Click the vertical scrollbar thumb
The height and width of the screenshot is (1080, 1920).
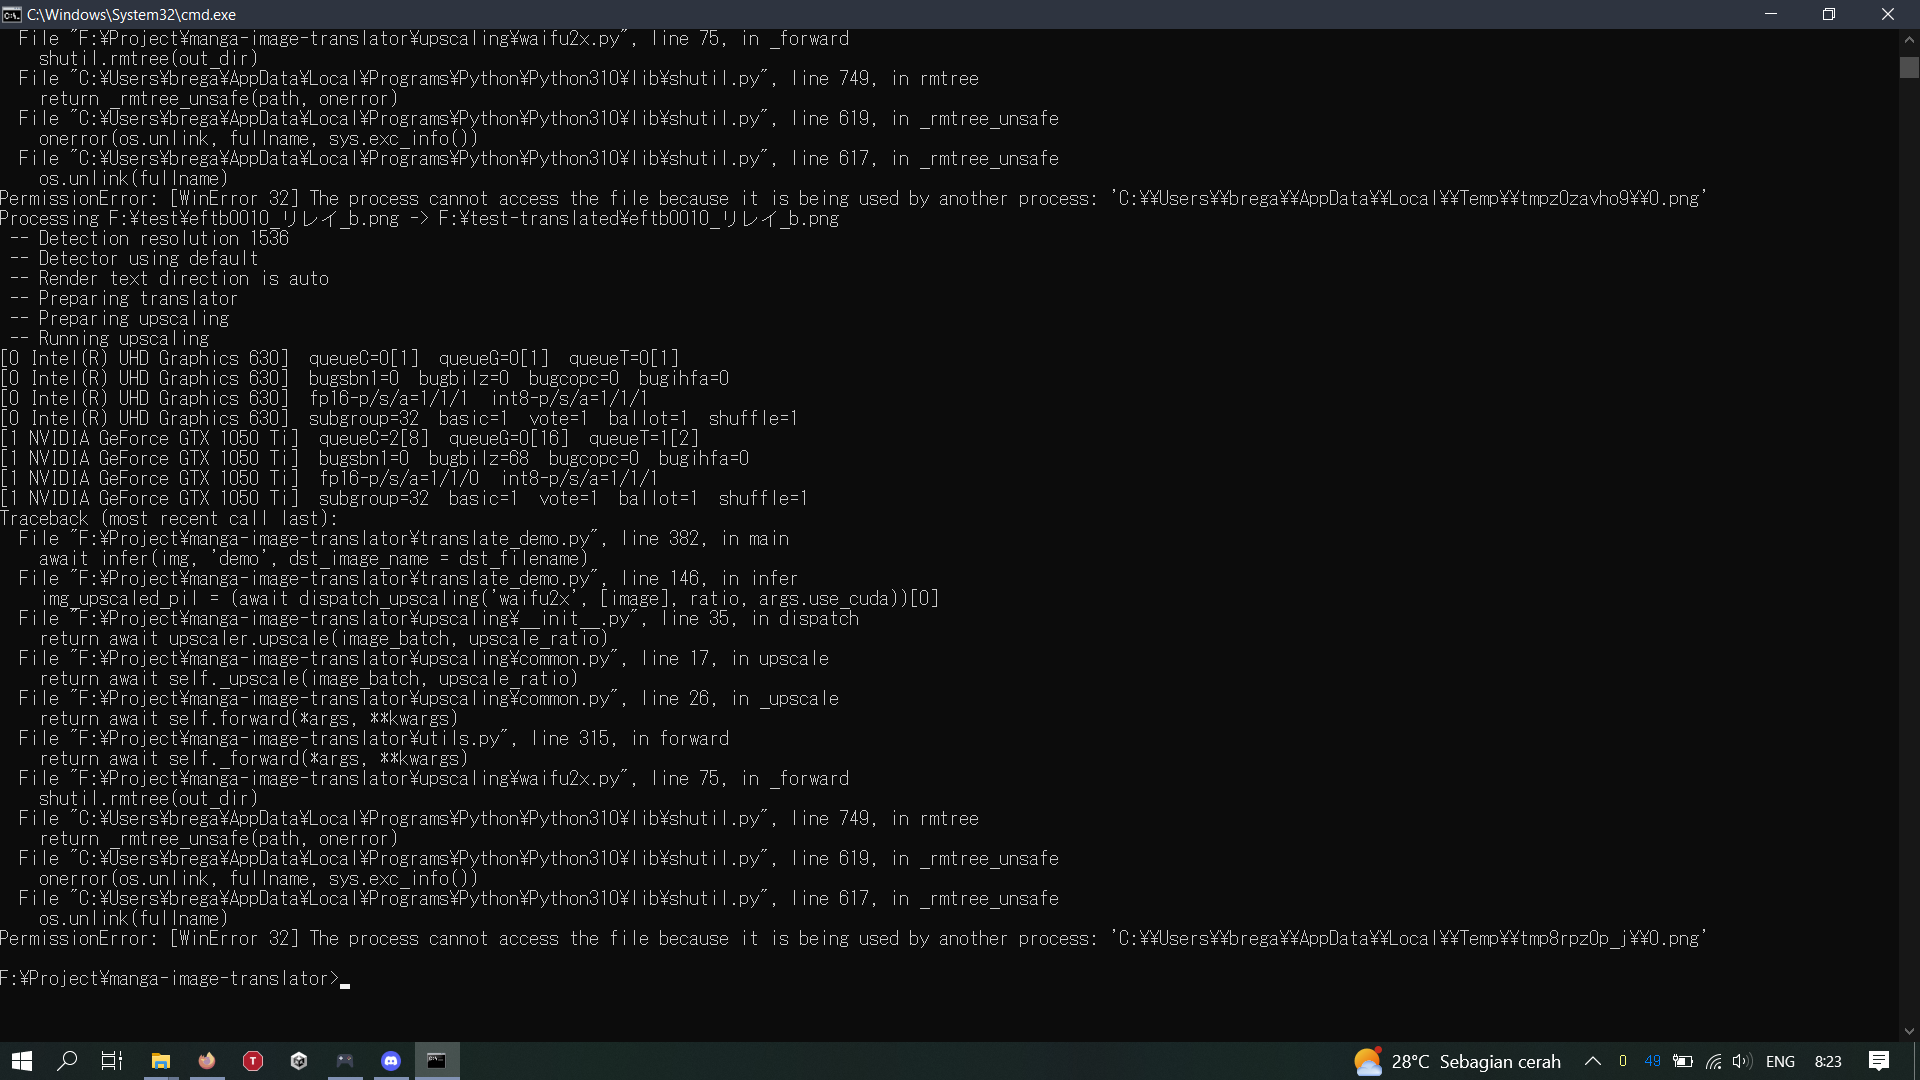1909,67
